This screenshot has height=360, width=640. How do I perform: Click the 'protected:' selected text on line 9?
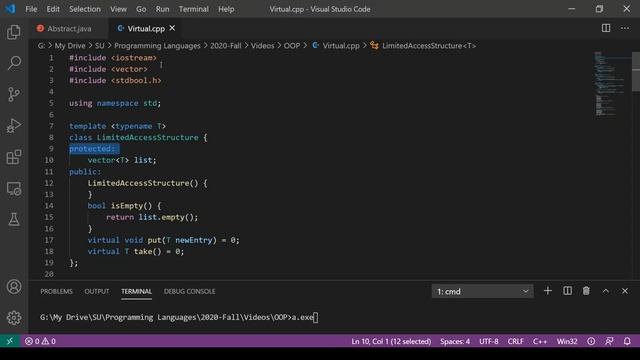tap(92, 149)
